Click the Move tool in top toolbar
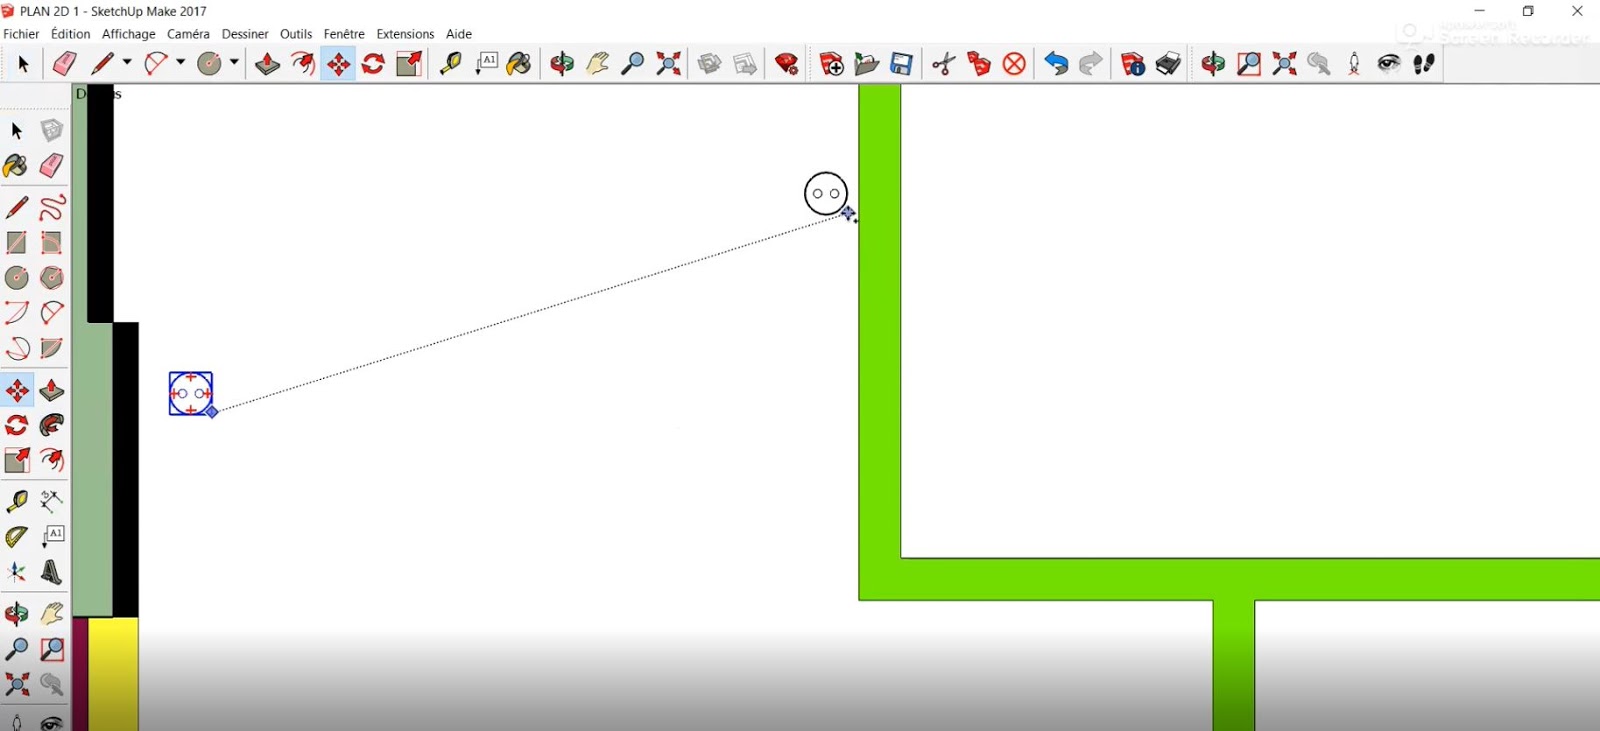 coord(338,64)
